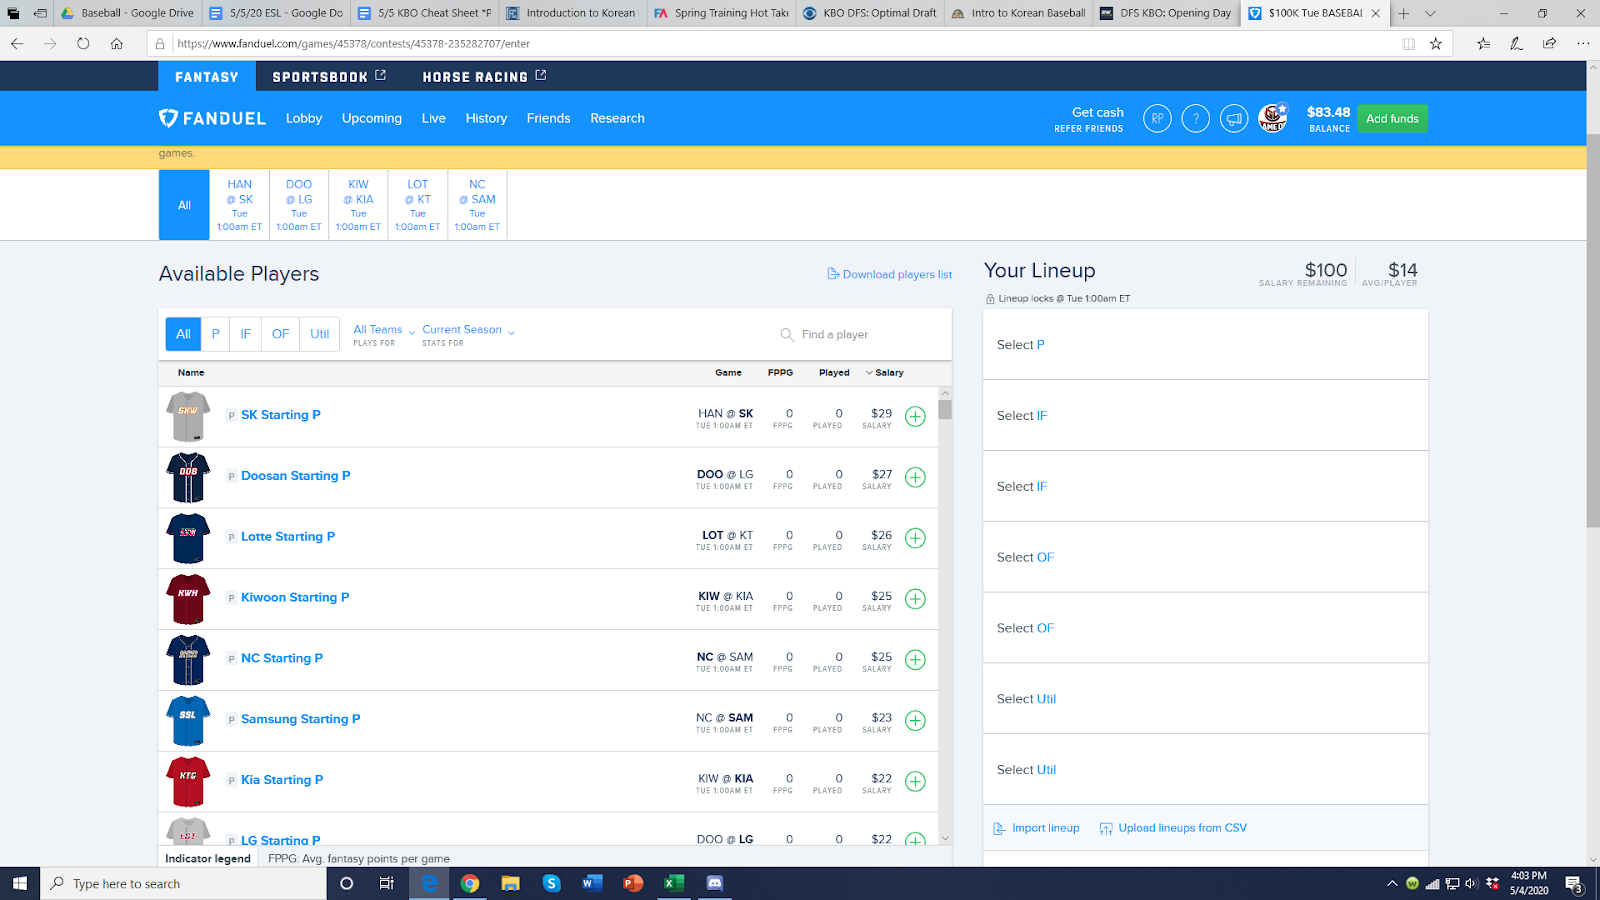Add Lotte Starting P to lineup
1600x900 pixels.
click(x=915, y=538)
